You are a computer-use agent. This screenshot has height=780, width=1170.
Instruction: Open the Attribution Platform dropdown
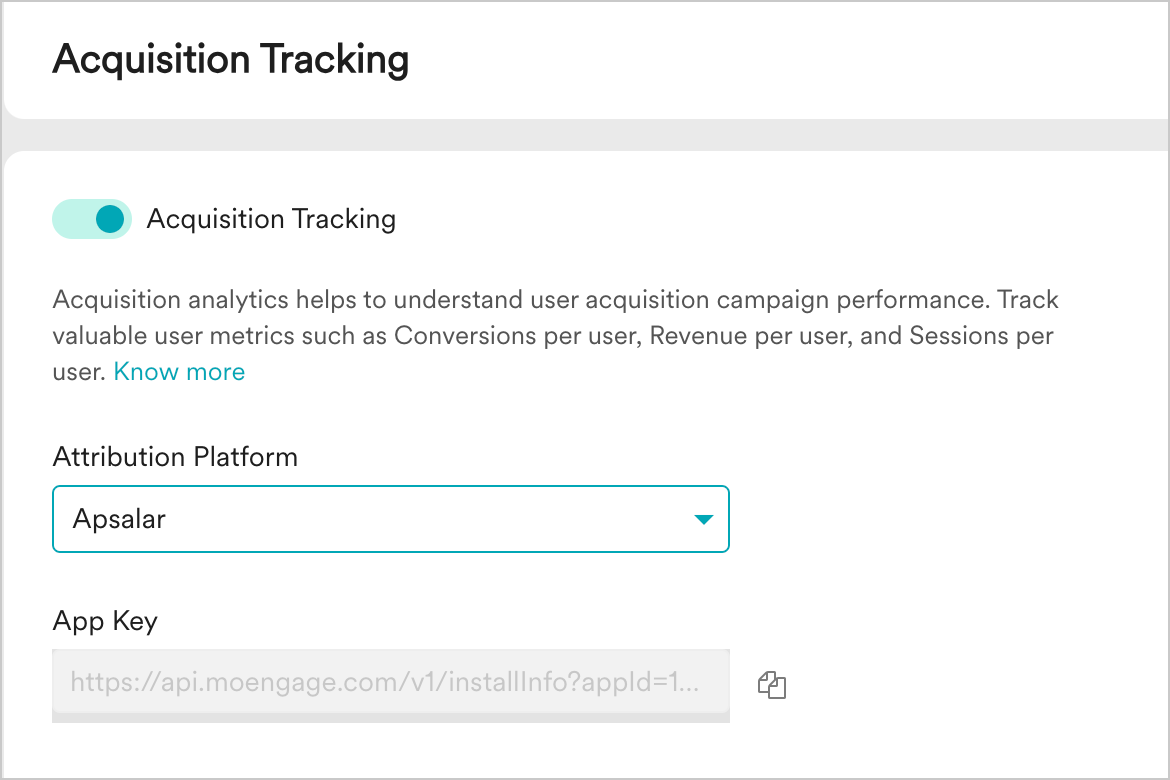[x=390, y=520]
